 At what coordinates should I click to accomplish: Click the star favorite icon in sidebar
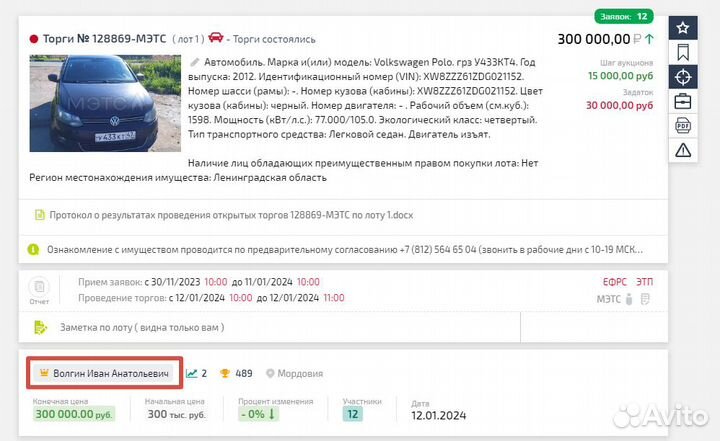[683, 28]
